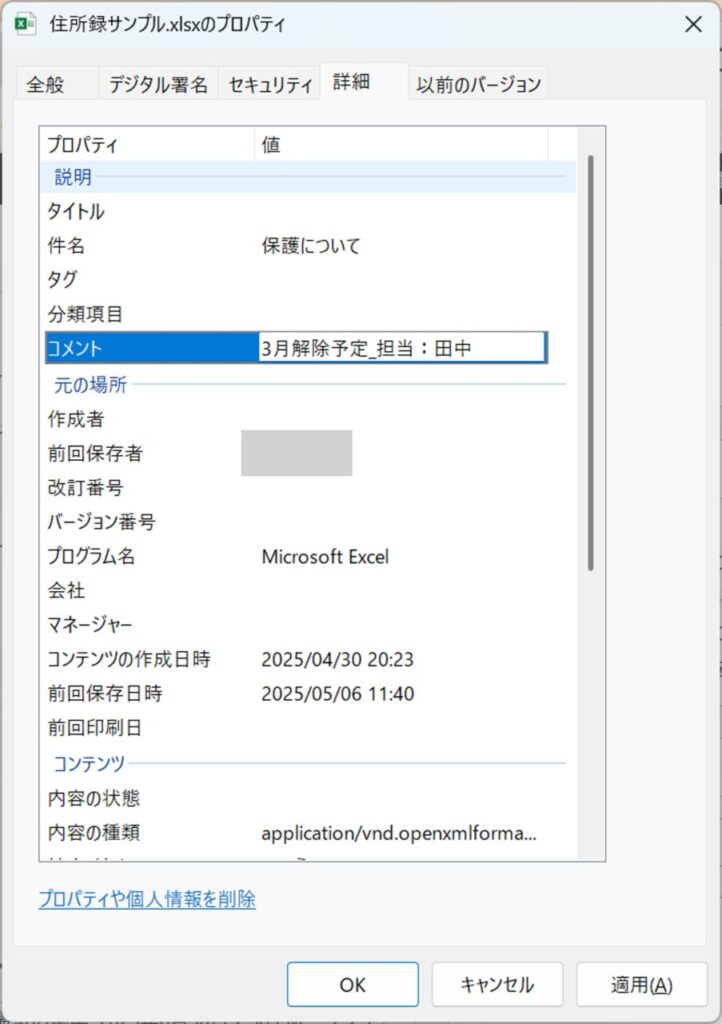Select the 内容の種類 property row
722x1024 pixels.
point(307,832)
